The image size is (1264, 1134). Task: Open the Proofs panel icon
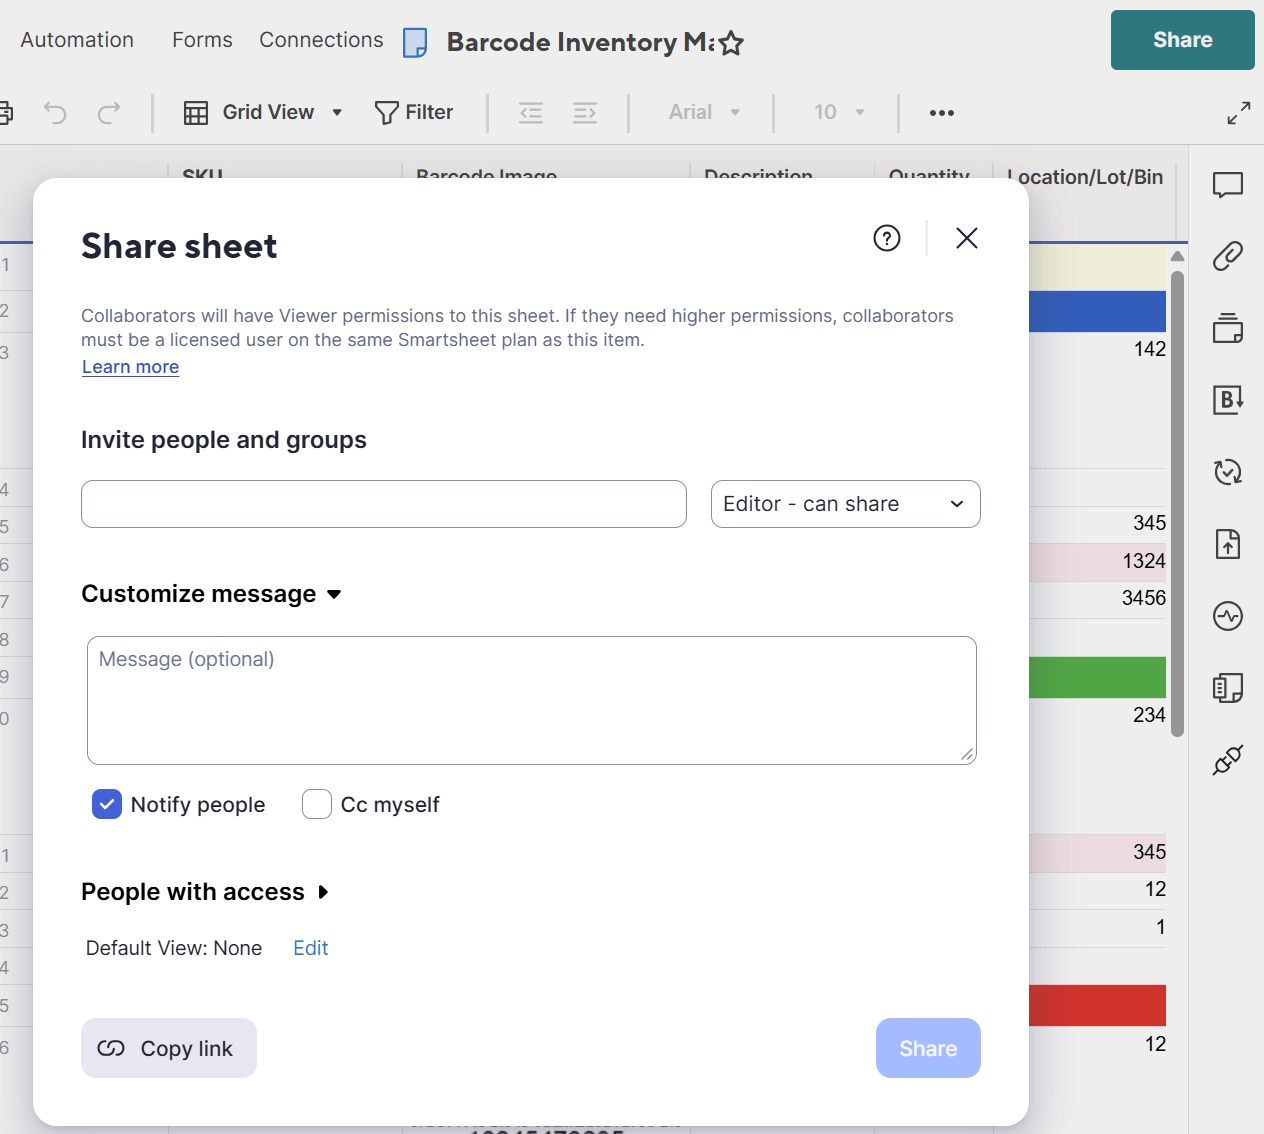(x=1227, y=328)
